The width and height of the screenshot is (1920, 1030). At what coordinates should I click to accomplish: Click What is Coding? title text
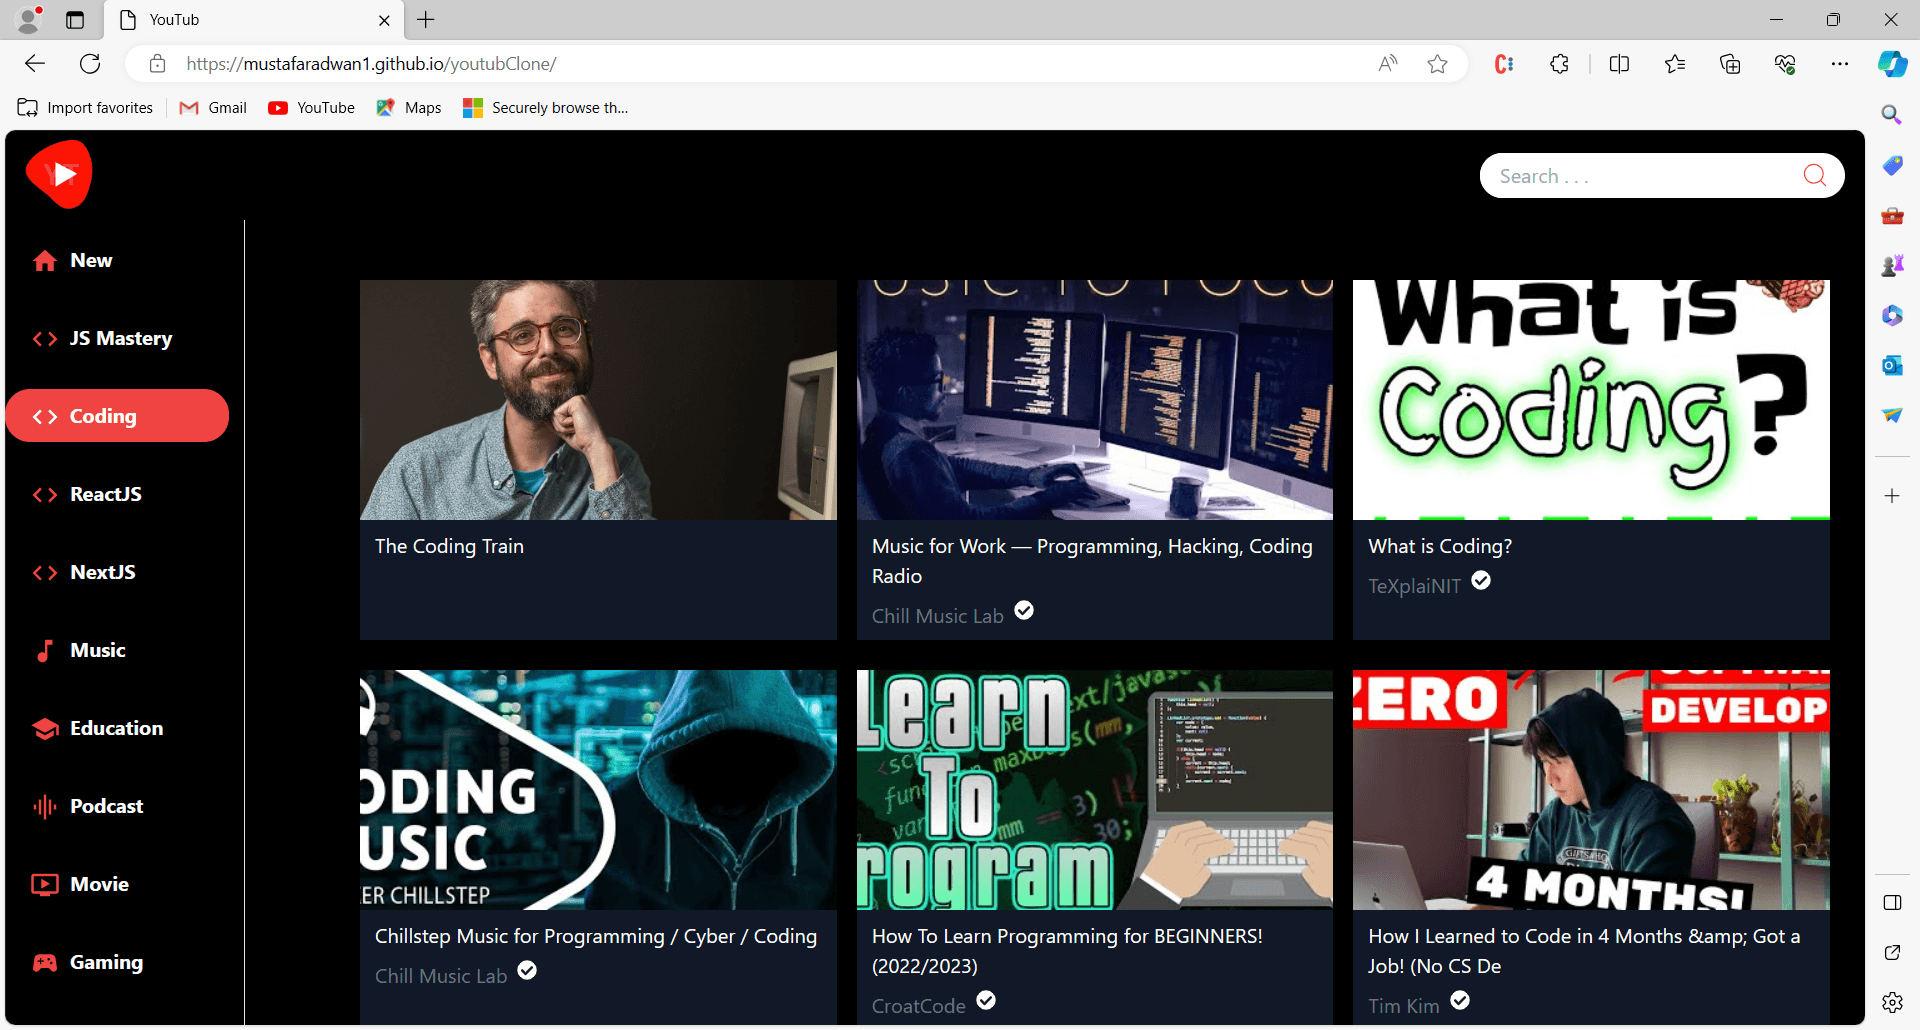[1440, 546]
